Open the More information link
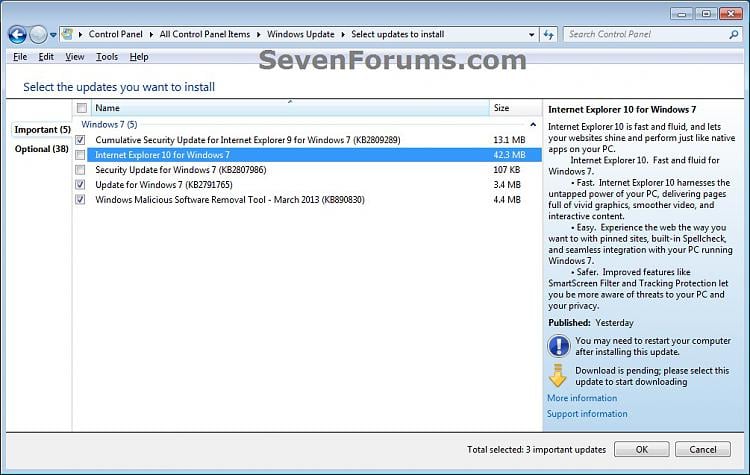The width and height of the screenshot is (750, 475). point(582,398)
